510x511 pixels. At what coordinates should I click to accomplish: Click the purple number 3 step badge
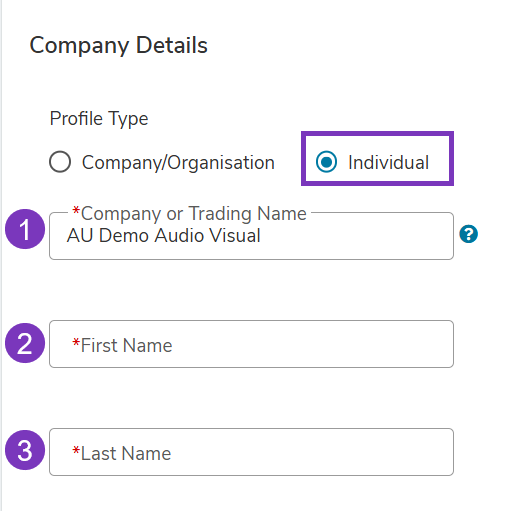[x=25, y=450]
